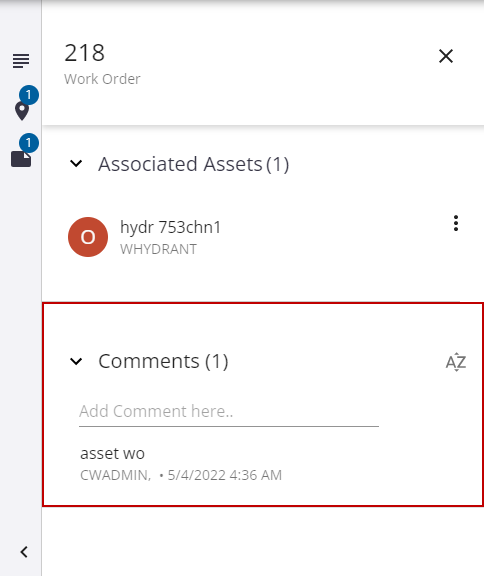
Task: Close the Work Order 218 panel
Action: pos(446,56)
